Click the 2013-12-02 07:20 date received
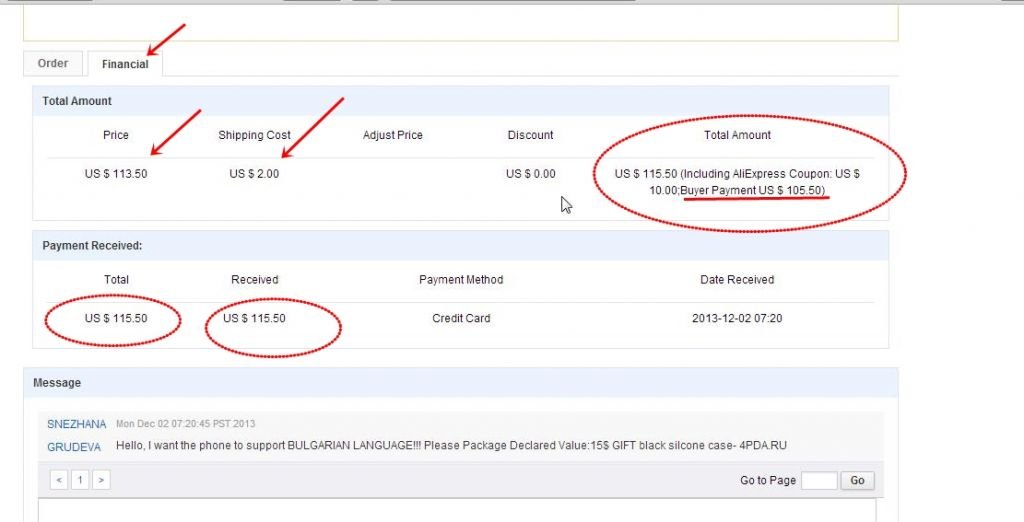This screenshot has height=522, width=1024. [x=737, y=319]
